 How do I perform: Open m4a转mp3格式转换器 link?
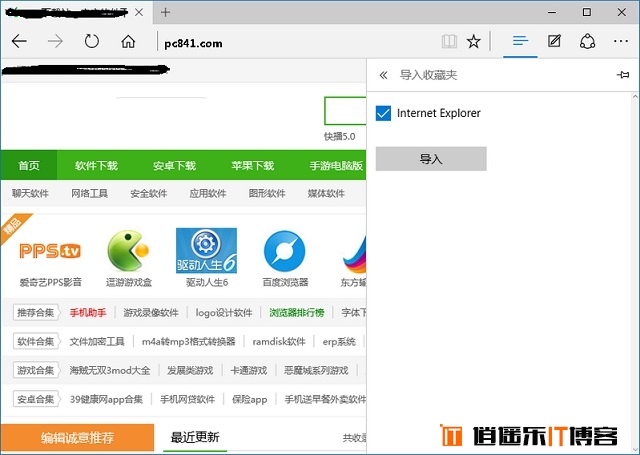[189, 341]
